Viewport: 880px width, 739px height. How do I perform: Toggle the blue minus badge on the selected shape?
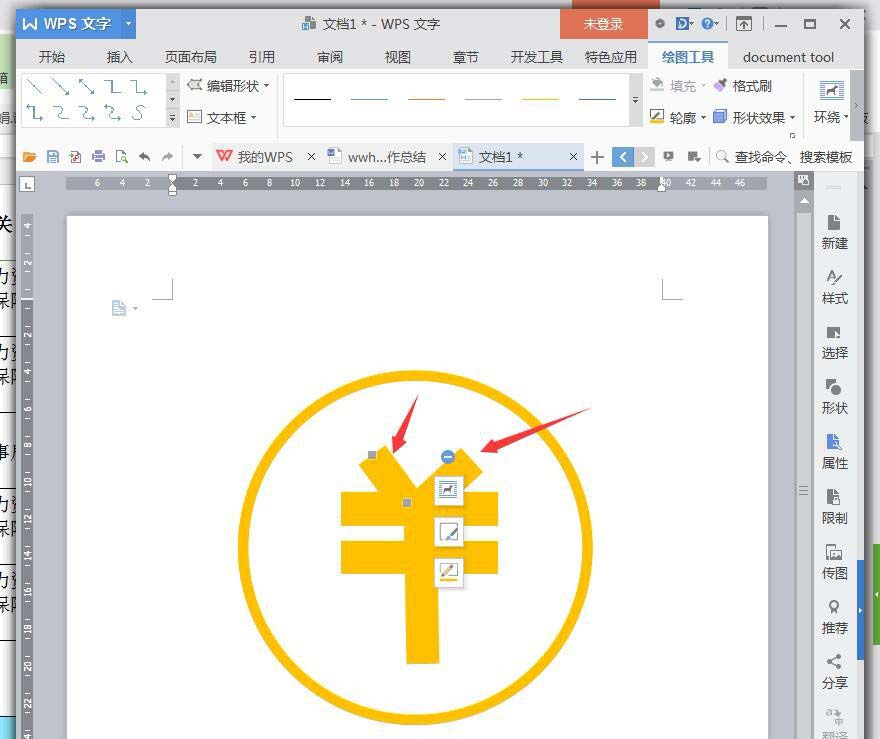[447, 457]
